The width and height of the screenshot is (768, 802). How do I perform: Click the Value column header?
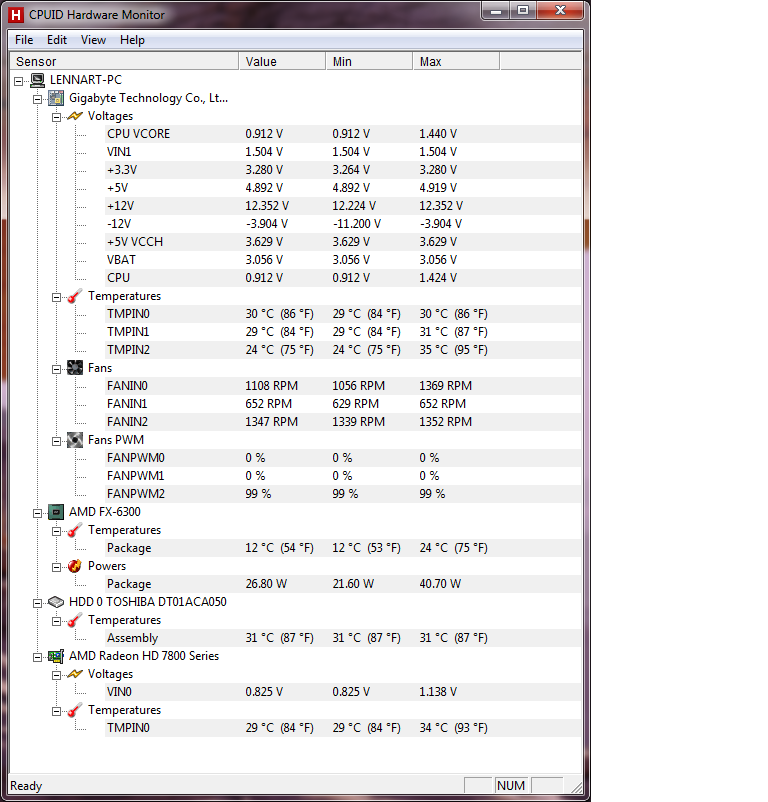click(x=282, y=61)
